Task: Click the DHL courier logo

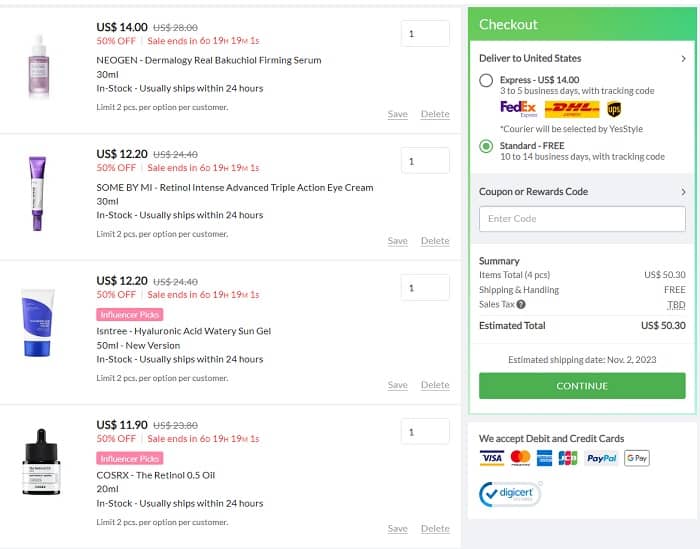Action: 571,109
